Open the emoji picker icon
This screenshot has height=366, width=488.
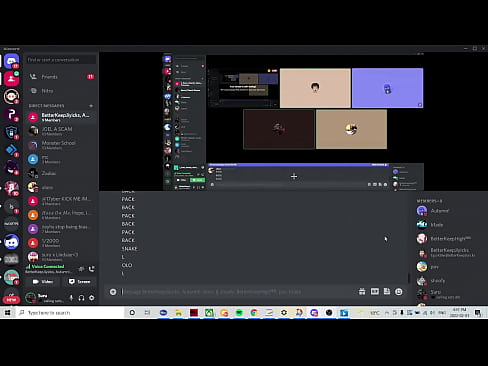coord(399,292)
